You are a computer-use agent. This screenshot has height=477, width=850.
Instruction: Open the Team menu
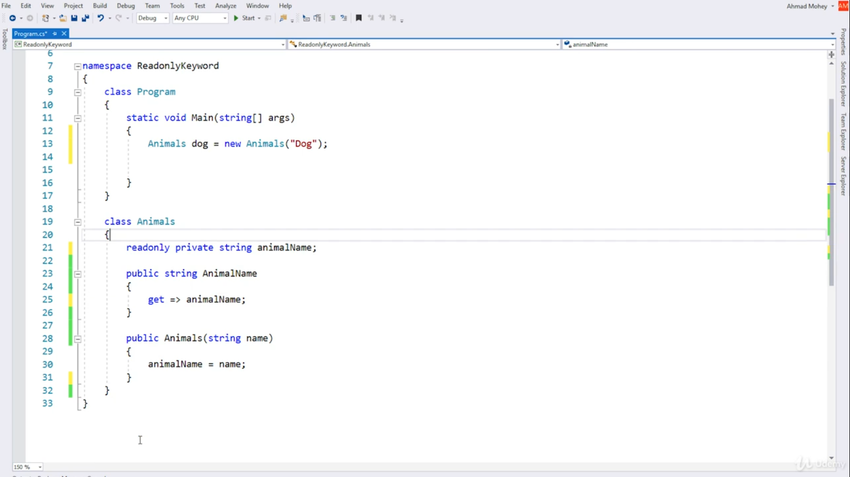pyautogui.click(x=152, y=5)
